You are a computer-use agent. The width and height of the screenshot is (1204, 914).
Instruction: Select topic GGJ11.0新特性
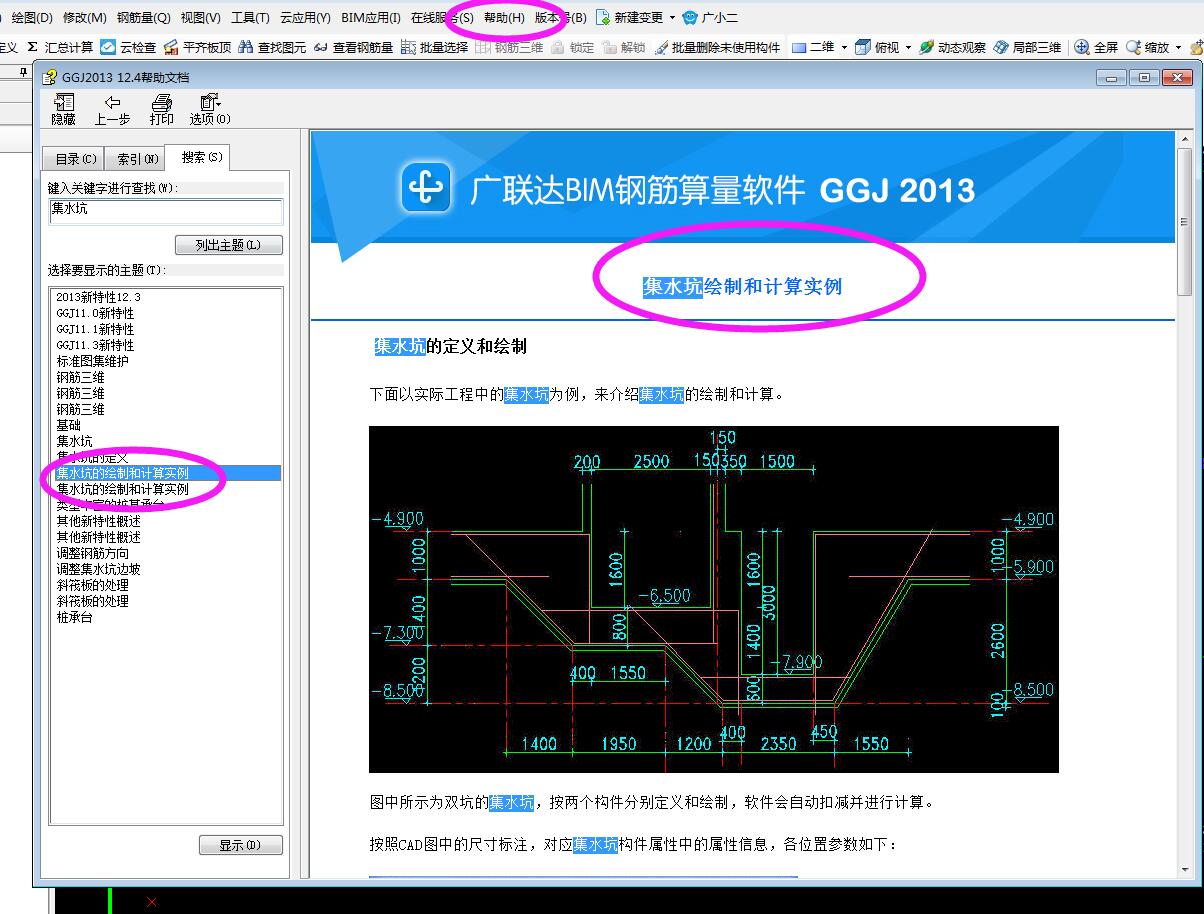click(x=95, y=313)
